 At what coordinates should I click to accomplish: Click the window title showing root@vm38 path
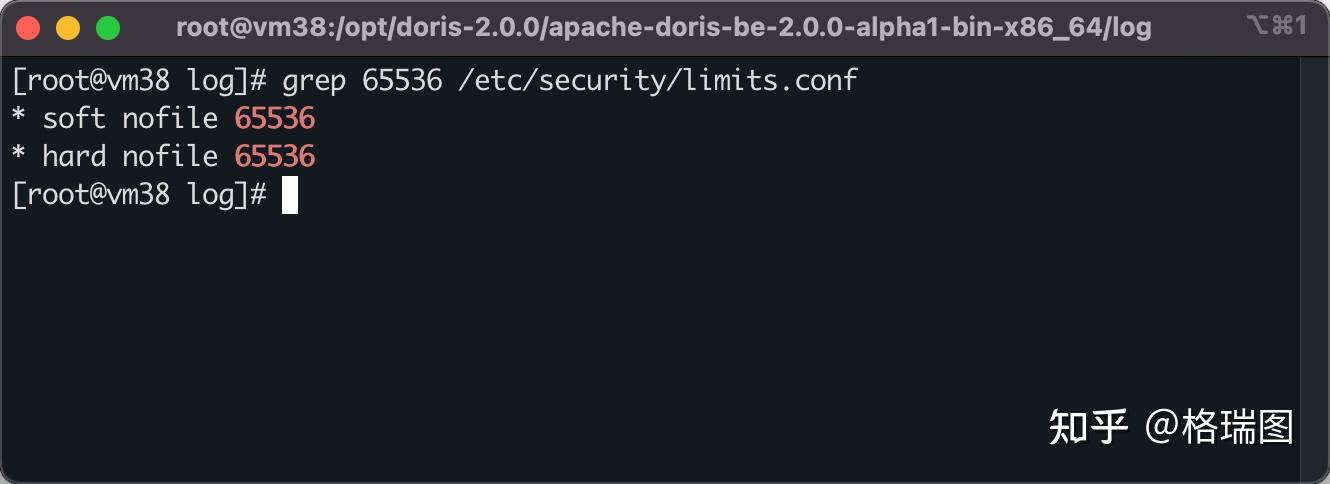coord(664,27)
